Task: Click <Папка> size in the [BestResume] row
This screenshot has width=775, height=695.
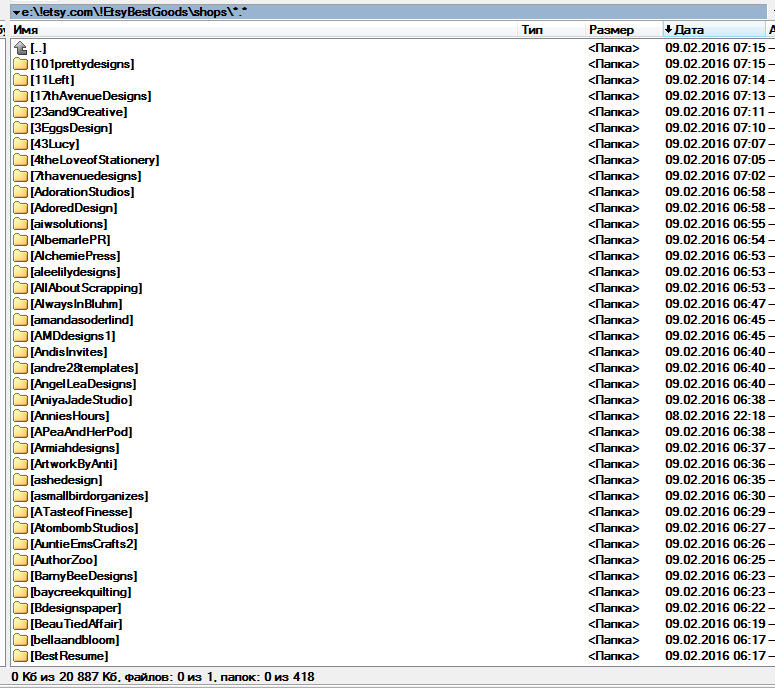Action: coord(613,655)
